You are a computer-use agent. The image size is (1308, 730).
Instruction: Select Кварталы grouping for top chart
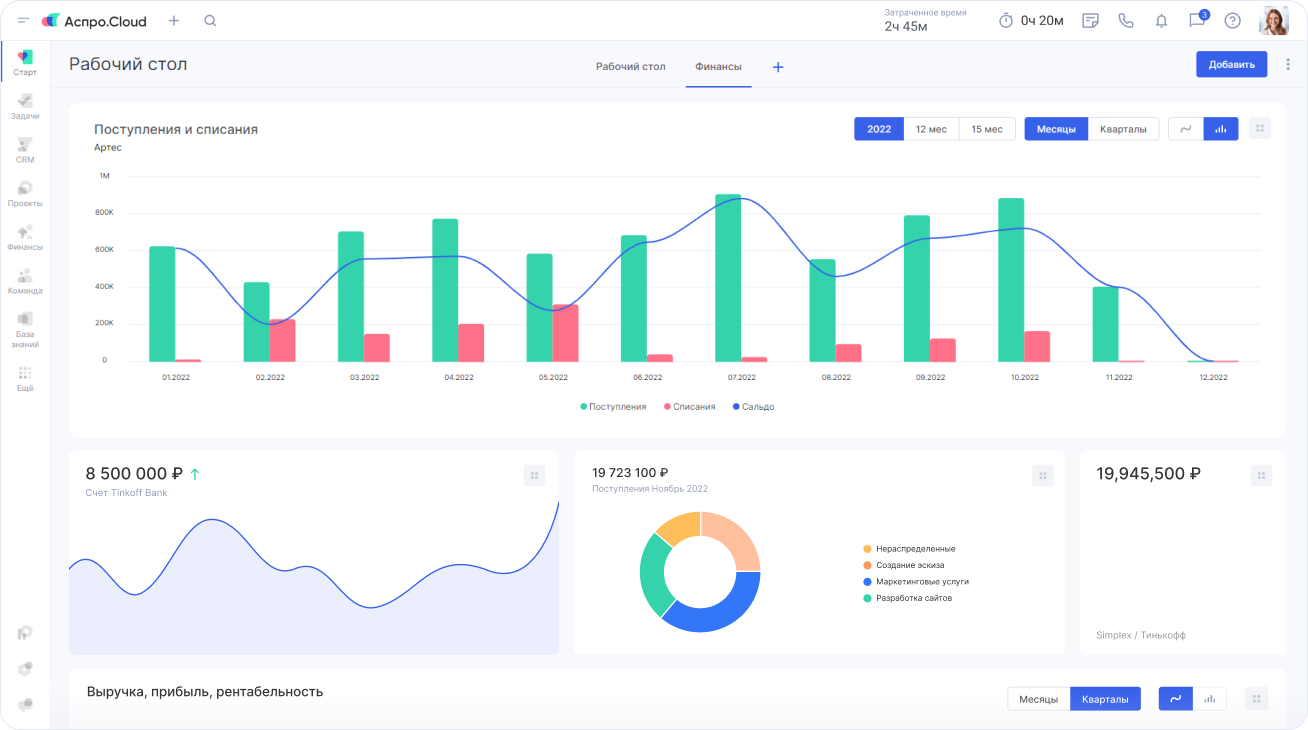point(1123,129)
